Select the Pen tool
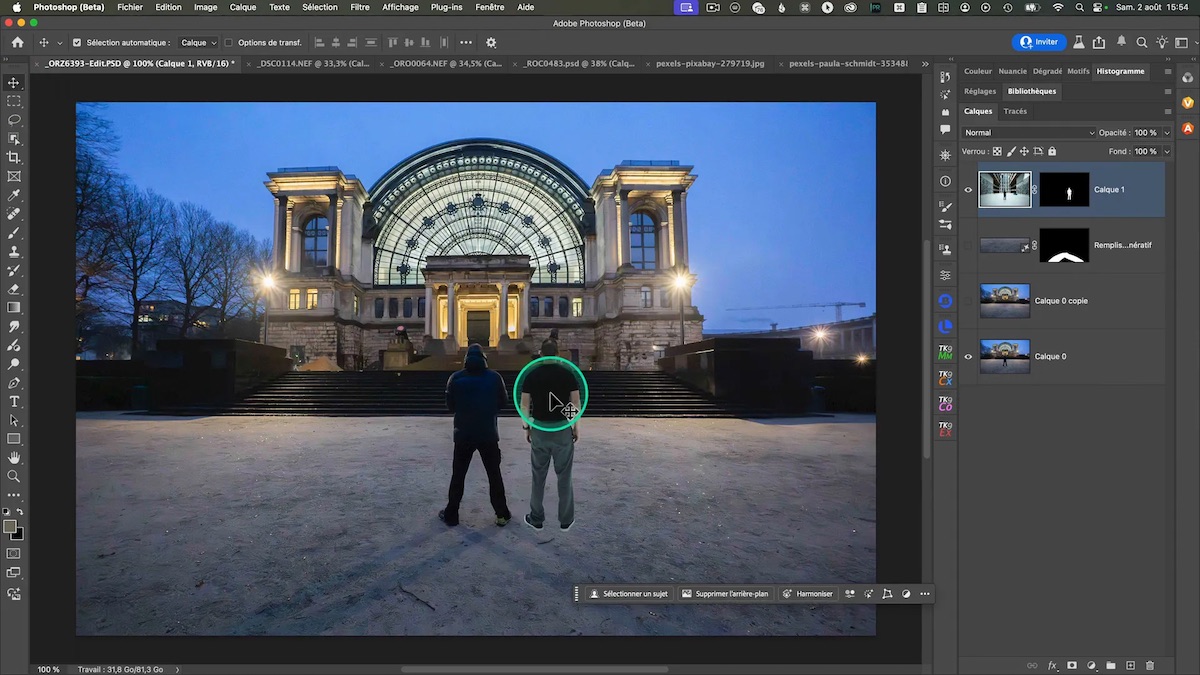Screen dimensions: 1200x675 [14, 383]
